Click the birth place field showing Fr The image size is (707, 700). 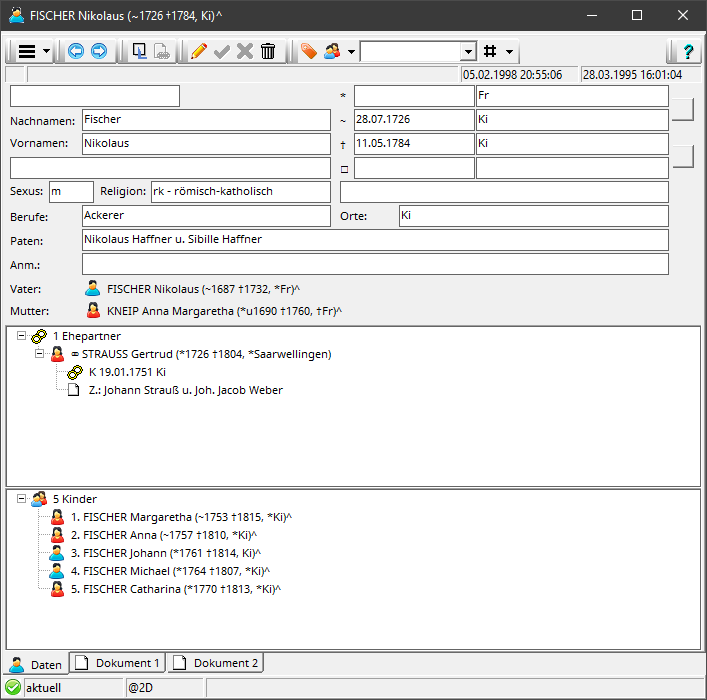(572, 96)
